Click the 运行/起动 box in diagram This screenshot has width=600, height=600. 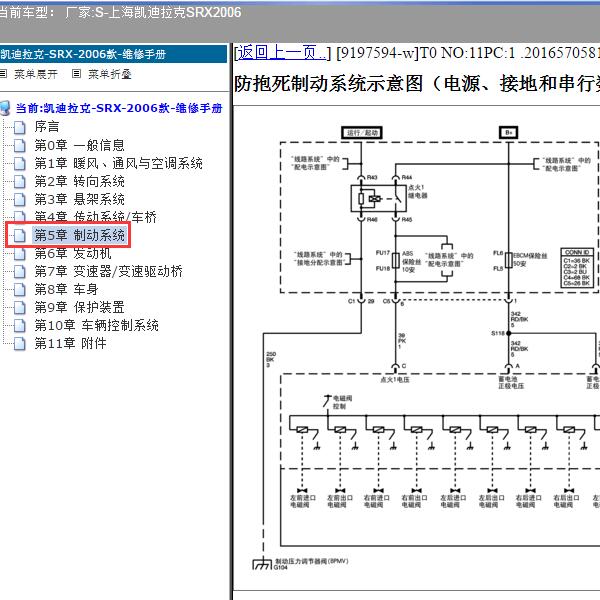(362, 133)
